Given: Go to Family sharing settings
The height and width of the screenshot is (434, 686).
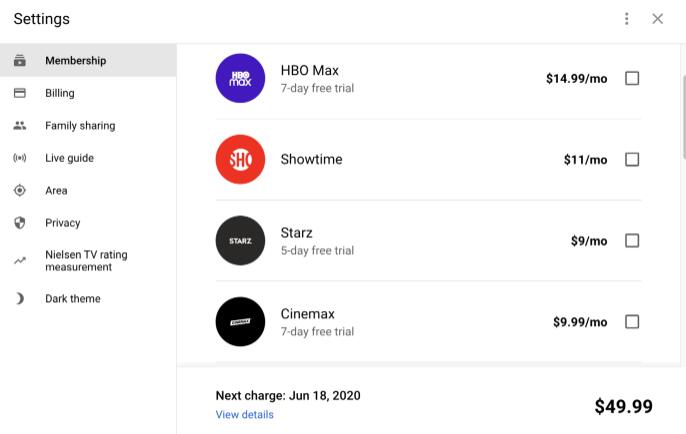Looking at the screenshot, I should click(88, 126).
